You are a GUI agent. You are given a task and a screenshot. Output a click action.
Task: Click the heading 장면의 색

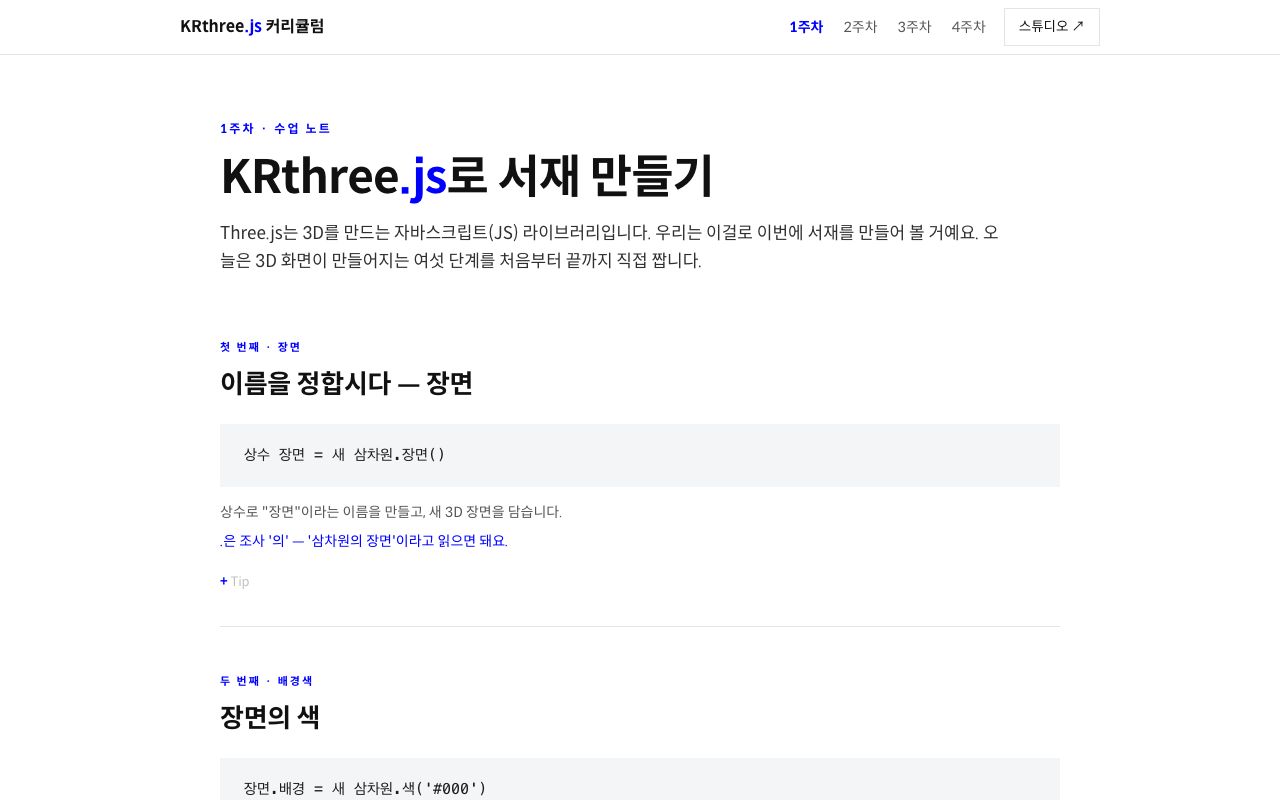[x=270, y=717]
